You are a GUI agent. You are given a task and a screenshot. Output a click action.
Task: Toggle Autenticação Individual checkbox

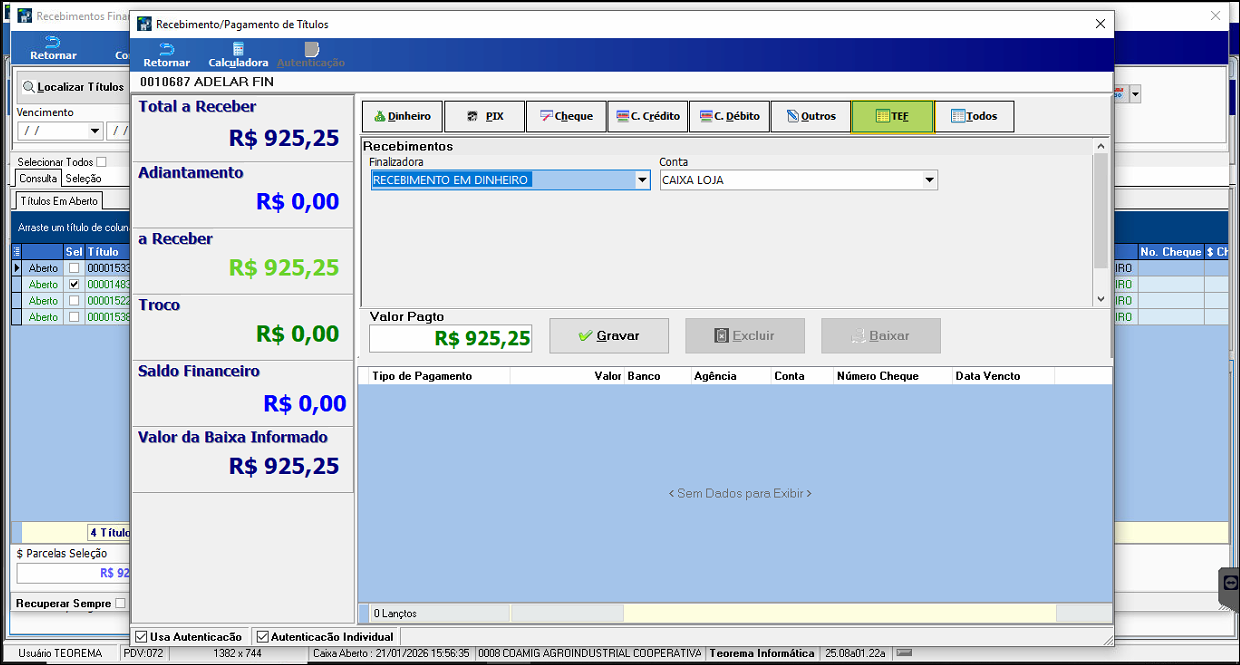coord(263,637)
